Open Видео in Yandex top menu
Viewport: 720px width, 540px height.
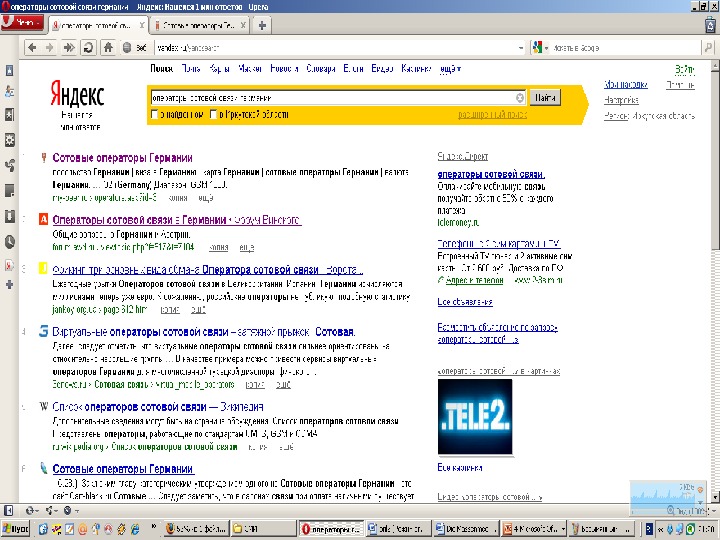tap(382, 69)
